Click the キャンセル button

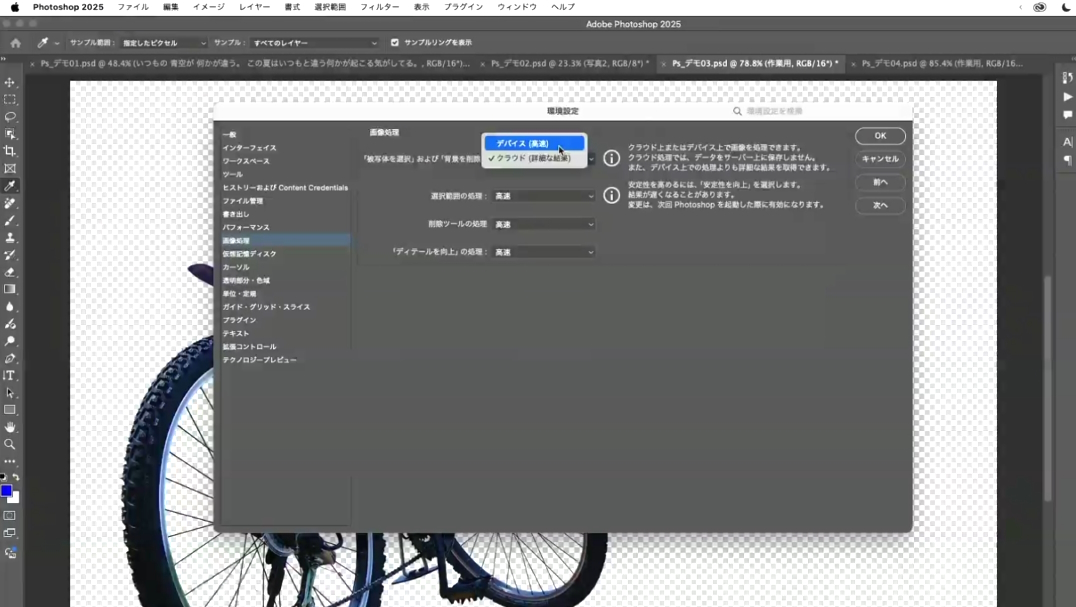tap(880, 159)
